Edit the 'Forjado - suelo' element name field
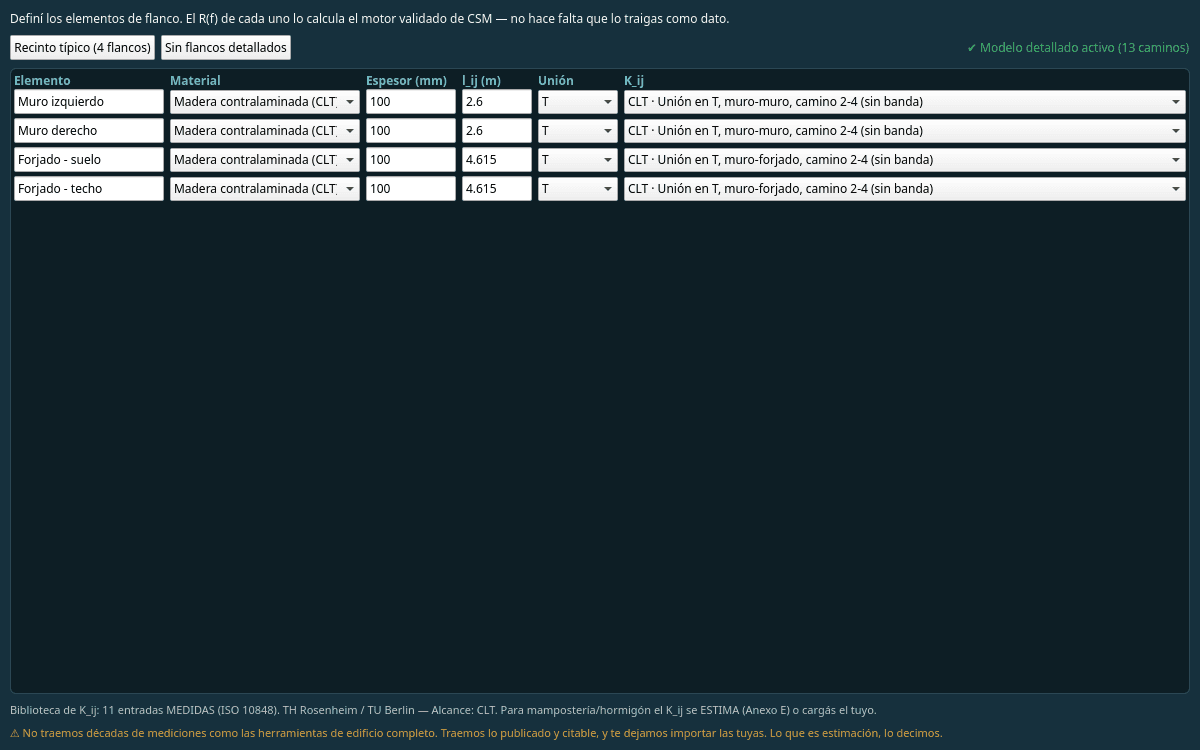 (89, 159)
